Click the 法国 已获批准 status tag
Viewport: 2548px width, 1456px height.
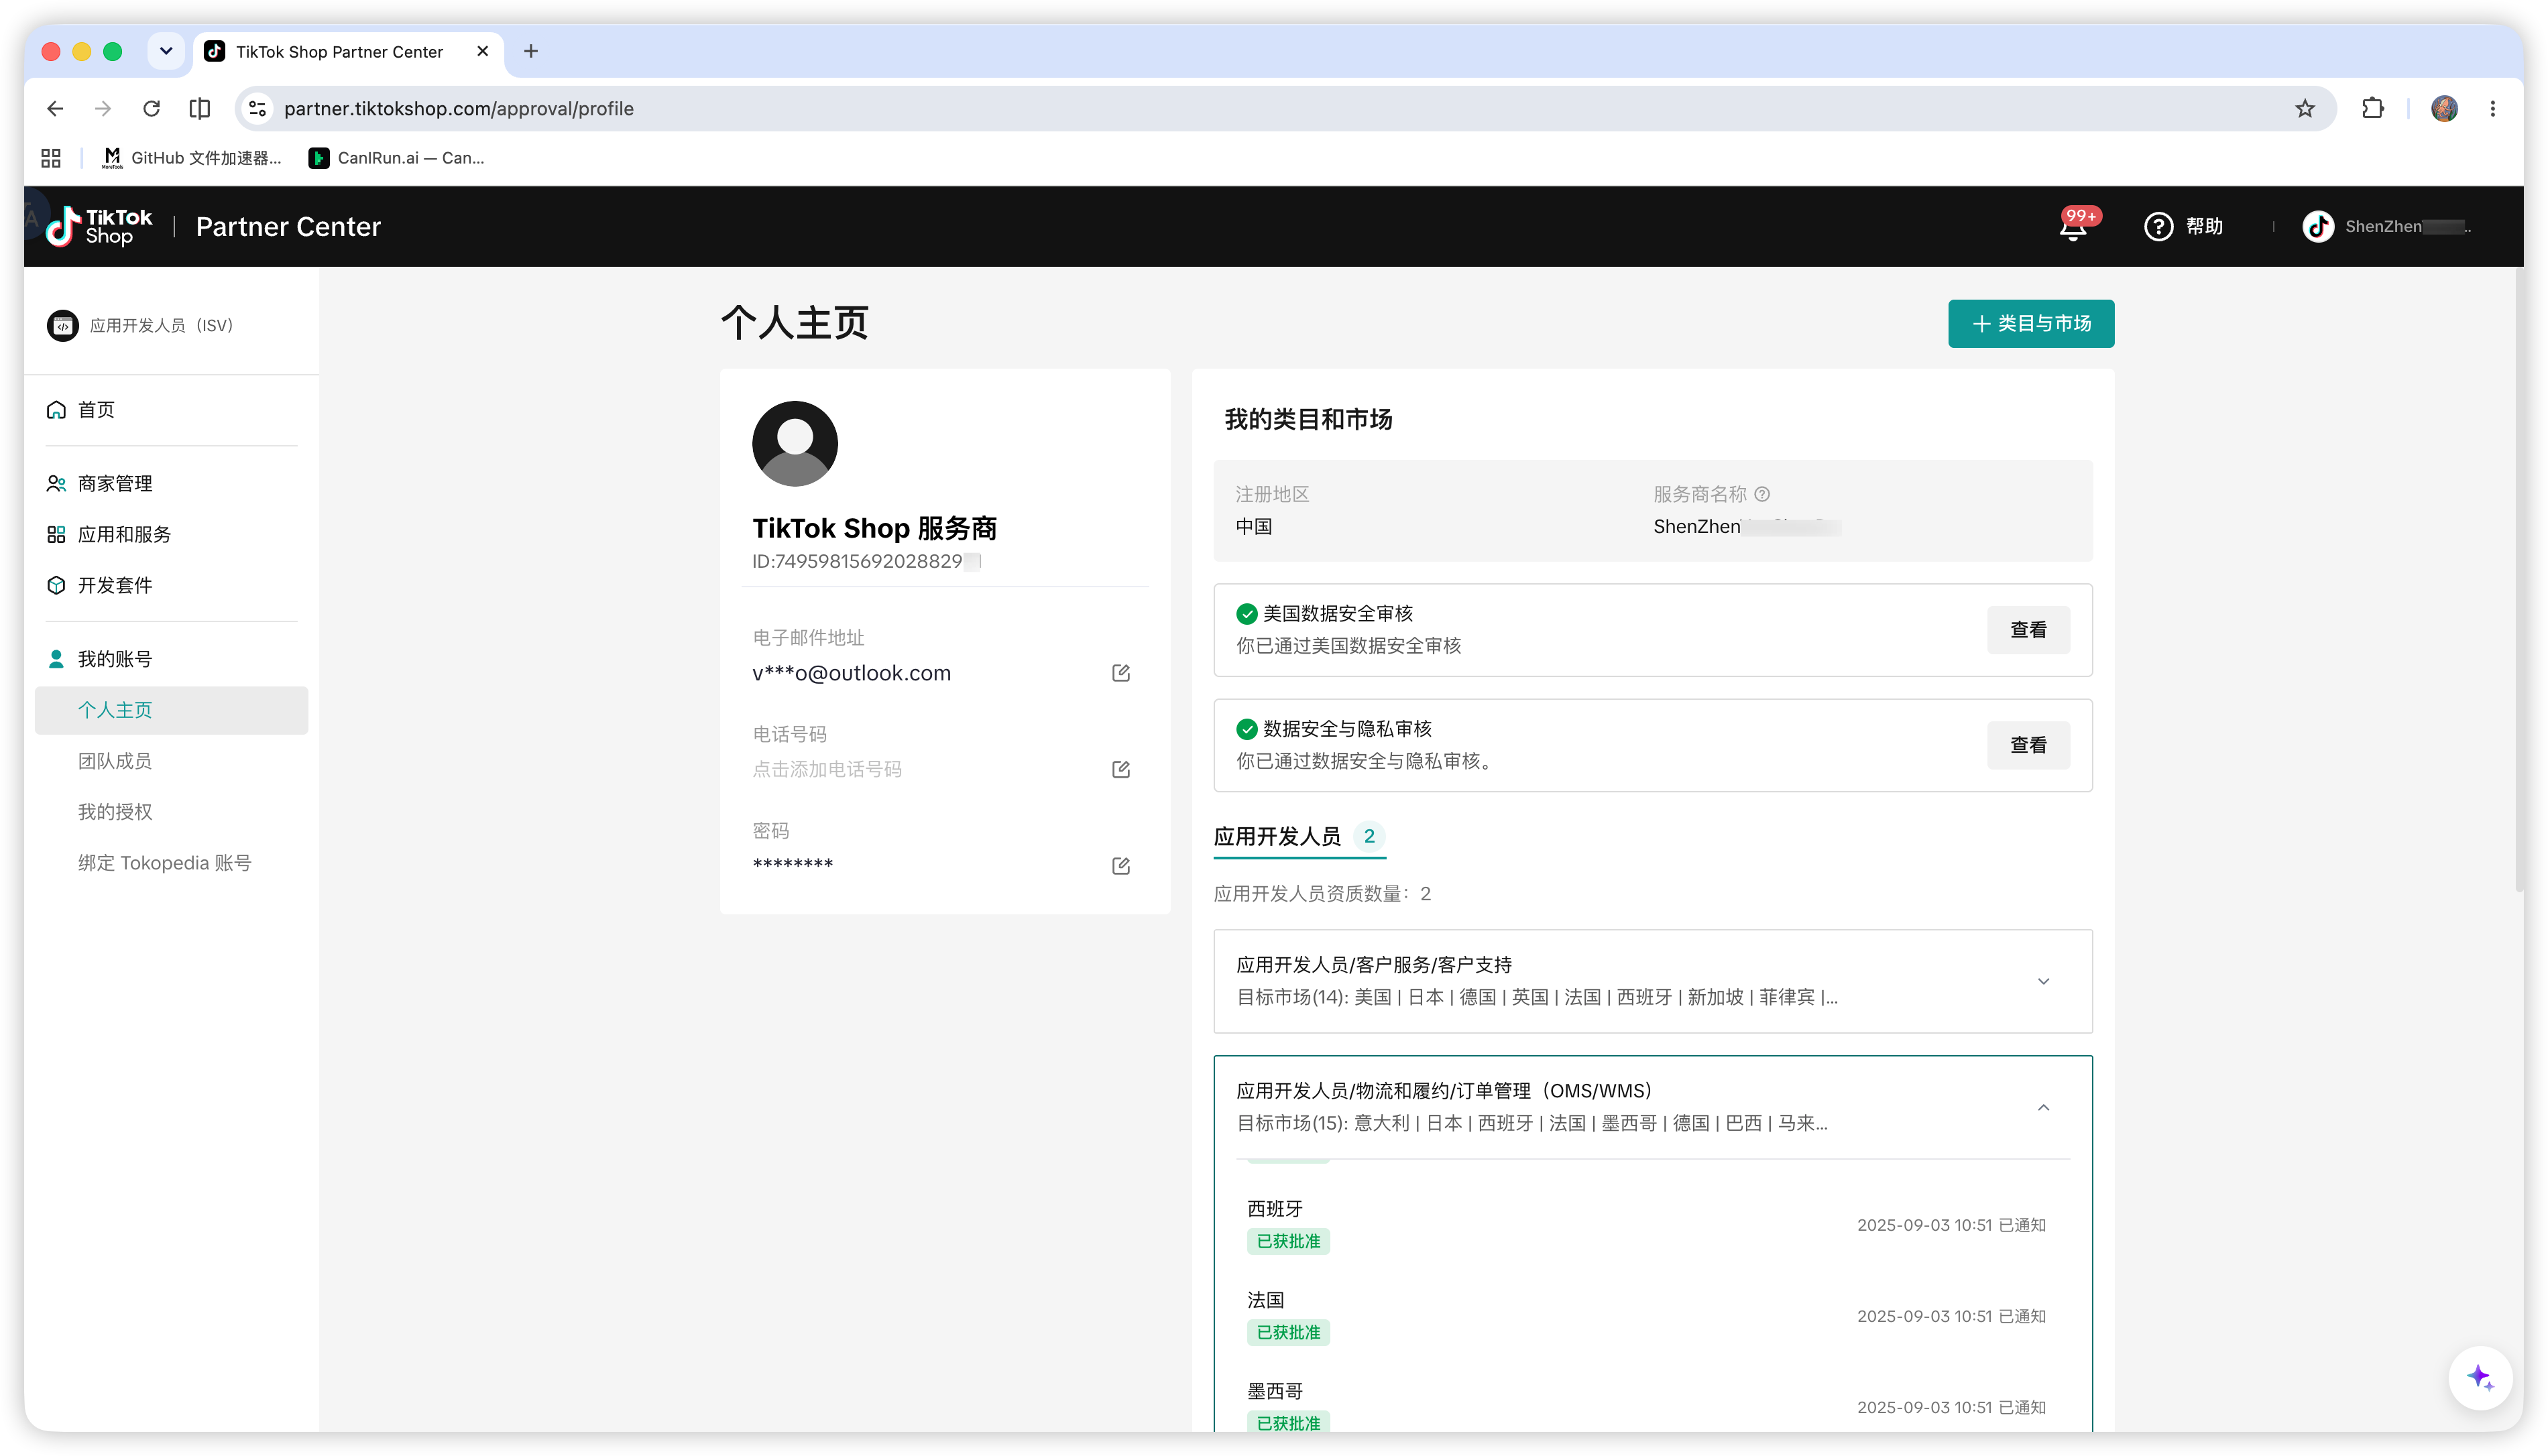click(1288, 1332)
